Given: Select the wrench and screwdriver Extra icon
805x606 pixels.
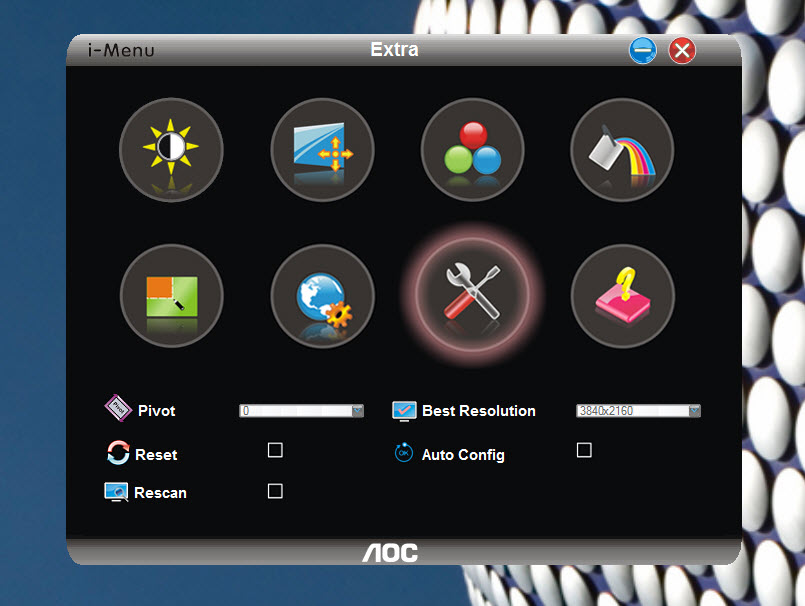Looking at the screenshot, I should click(472, 295).
